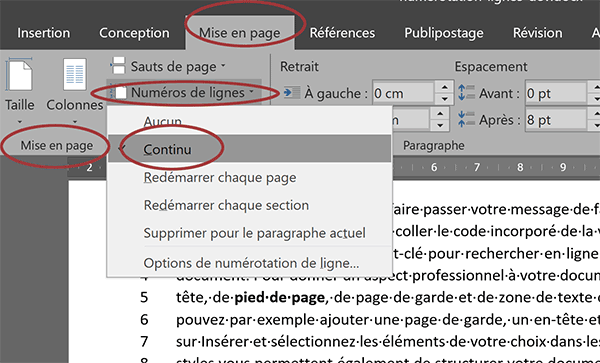Click the Colonnes columns icon
The width and height of the screenshot is (600, 363).
[x=75, y=74]
